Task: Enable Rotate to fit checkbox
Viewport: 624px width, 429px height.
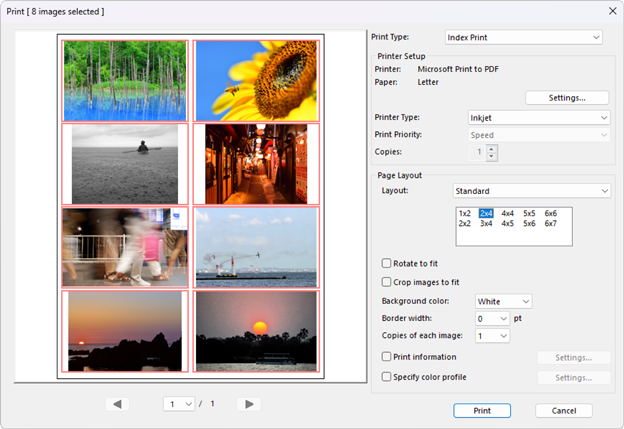Action: 387,263
